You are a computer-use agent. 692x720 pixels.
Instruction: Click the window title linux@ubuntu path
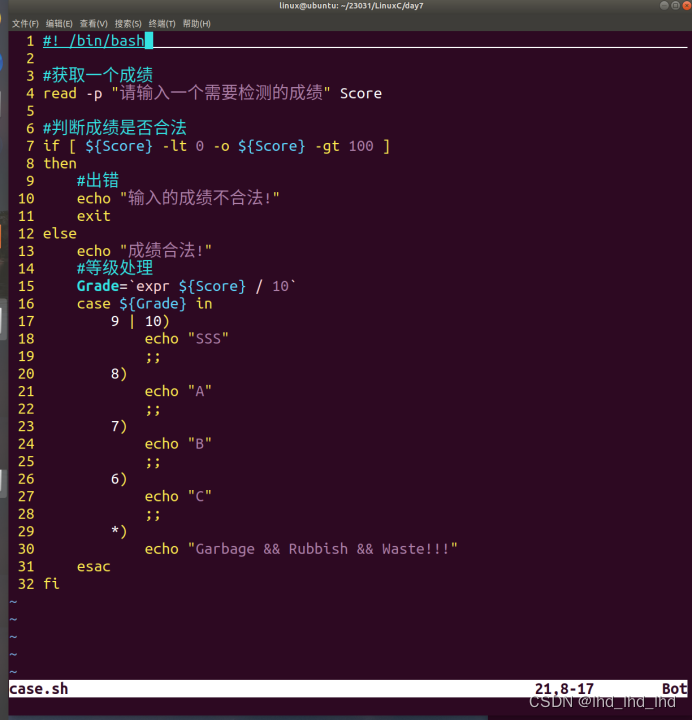coord(351,6)
